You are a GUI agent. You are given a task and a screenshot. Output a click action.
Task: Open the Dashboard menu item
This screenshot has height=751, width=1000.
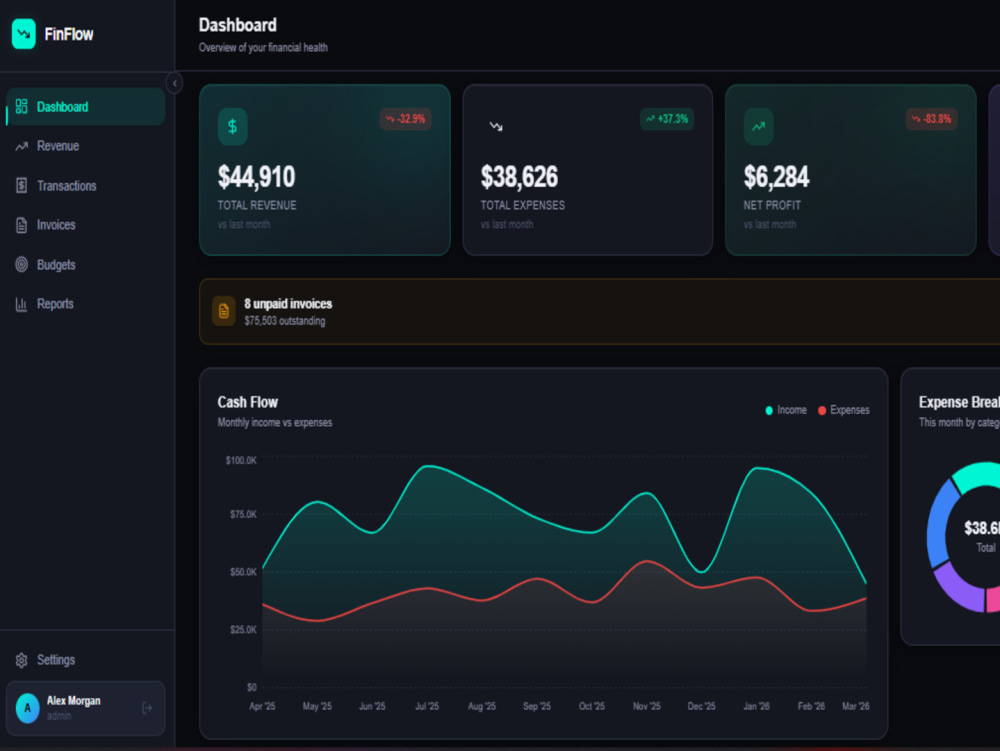tap(86, 106)
